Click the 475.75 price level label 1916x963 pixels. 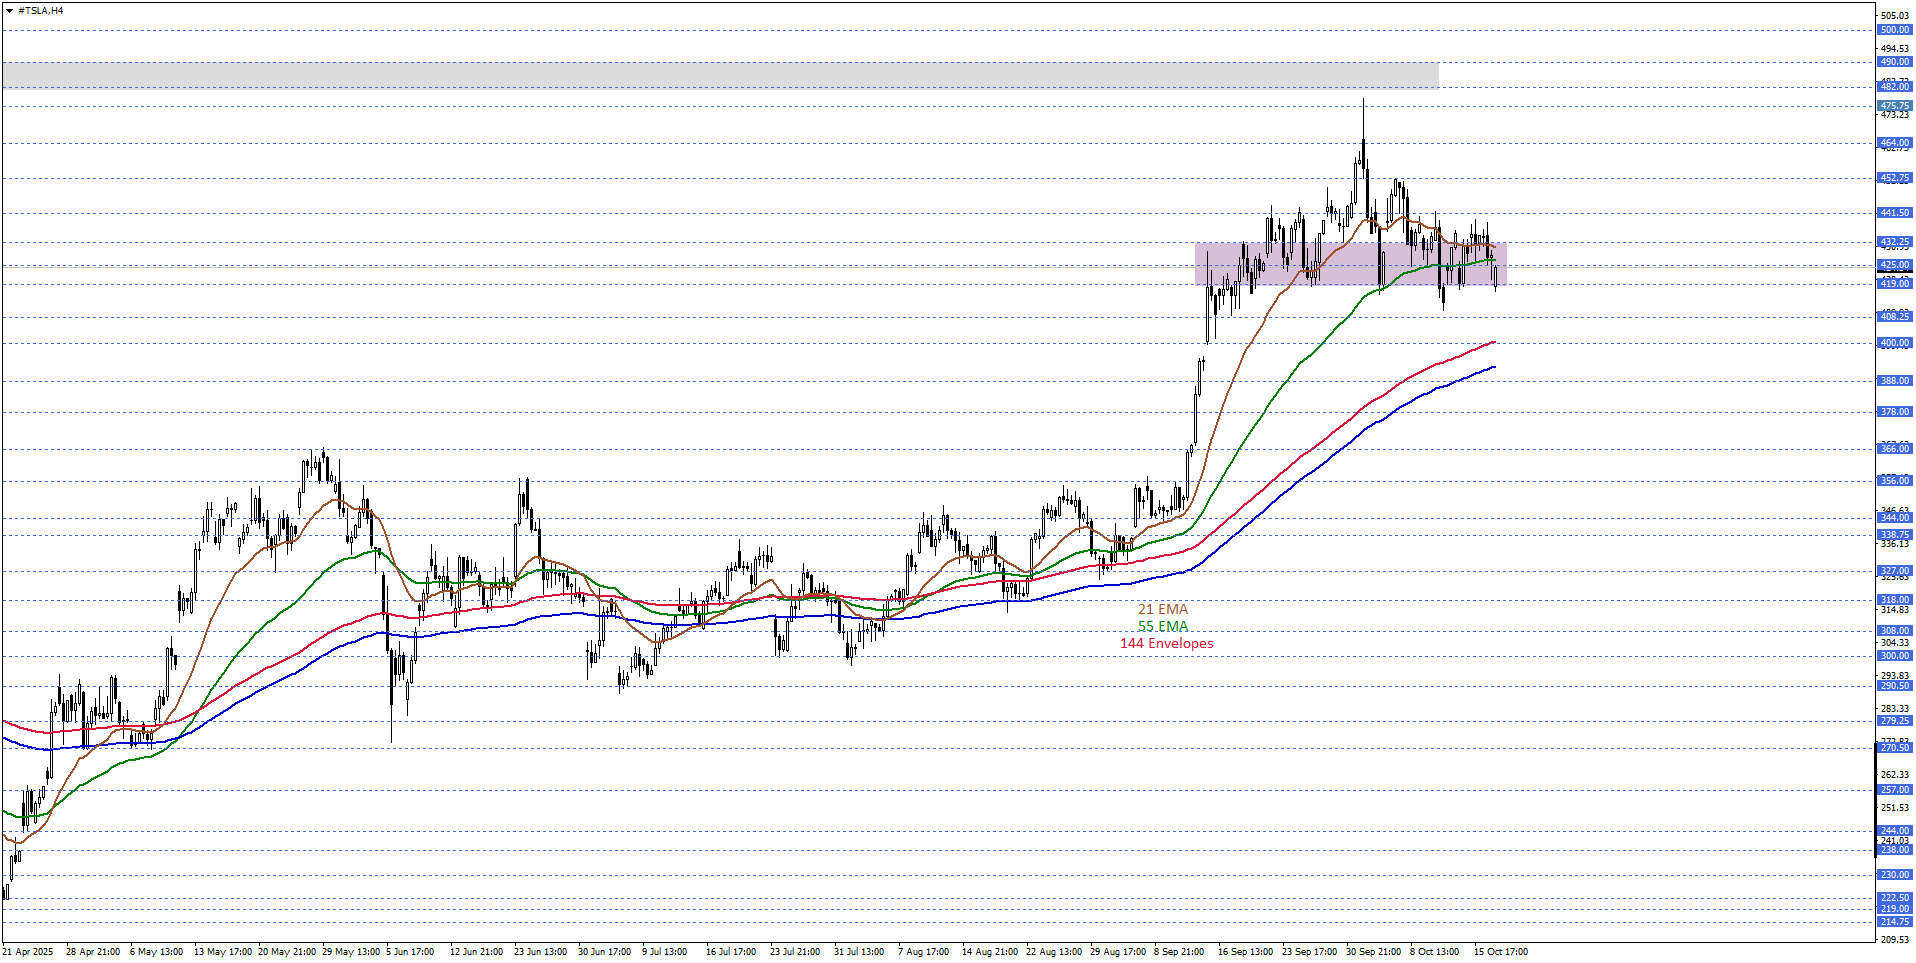(1894, 106)
